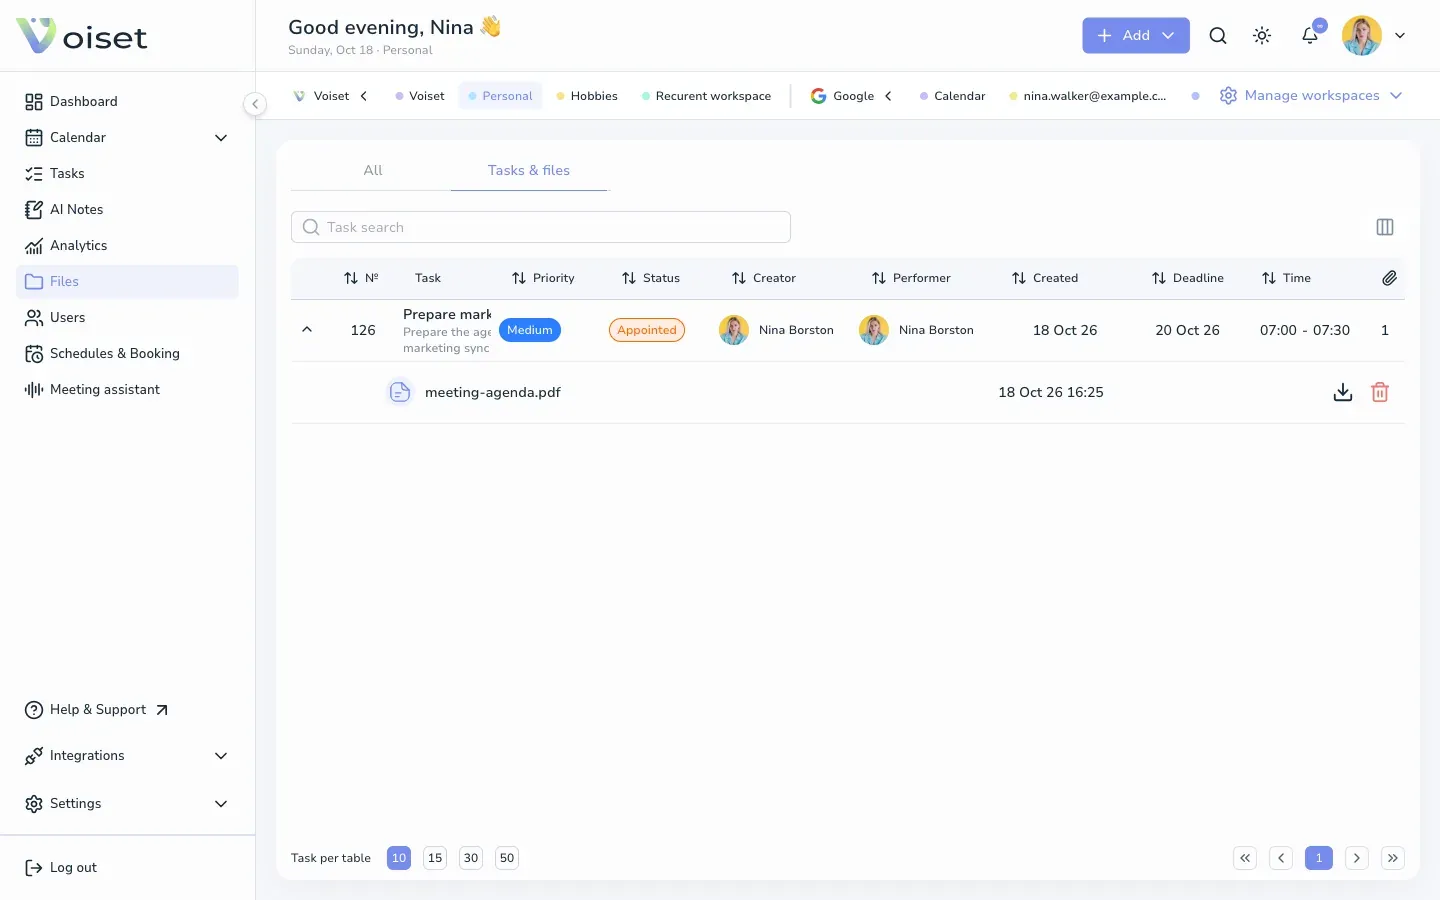This screenshot has height=900, width=1440.
Task: Go to the next page
Action: [1357, 858]
